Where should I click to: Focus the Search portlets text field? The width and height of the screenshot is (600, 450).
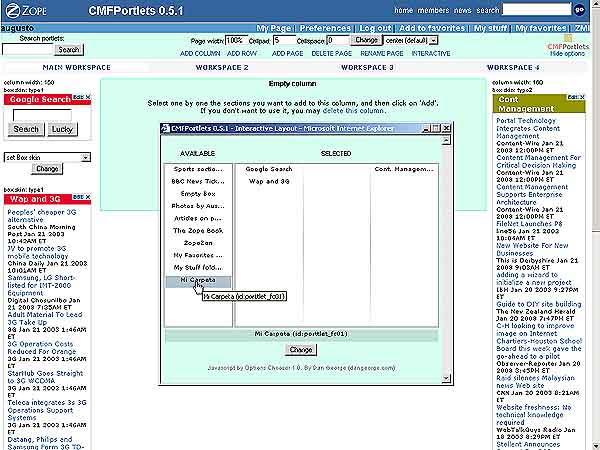point(28,49)
